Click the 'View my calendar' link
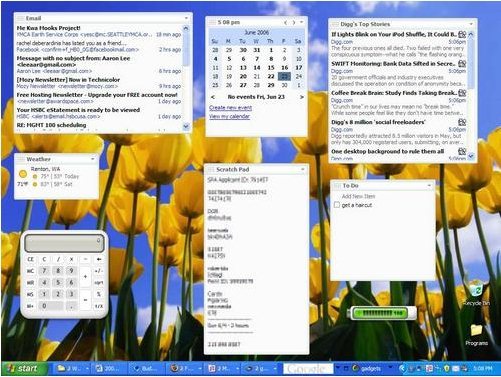501x377 pixels. pyautogui.click(x=229, y=116)
